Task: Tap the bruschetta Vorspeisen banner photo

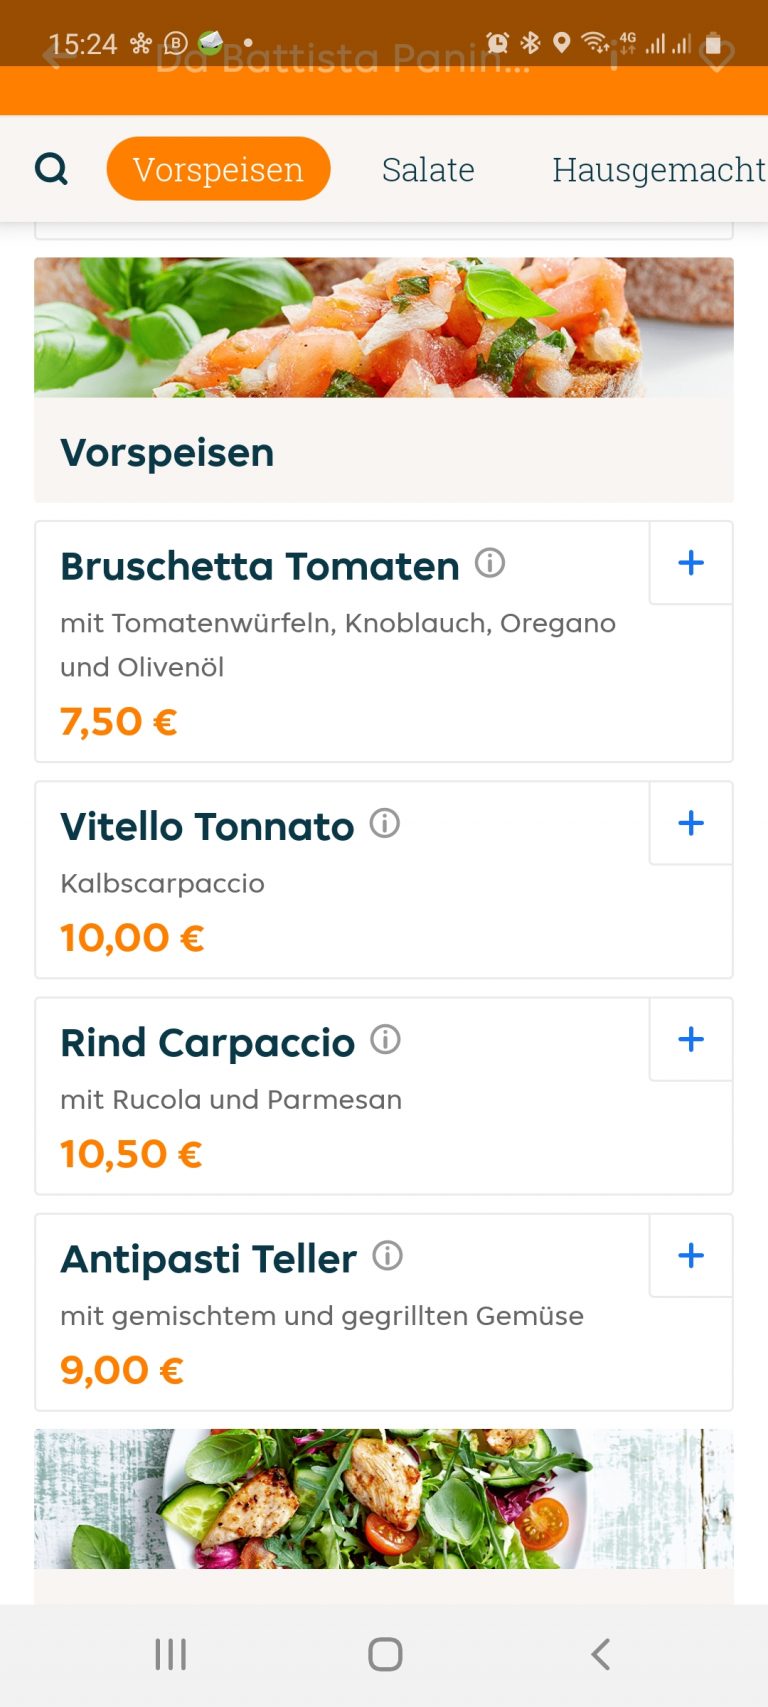Action: [x=384, y=328]
